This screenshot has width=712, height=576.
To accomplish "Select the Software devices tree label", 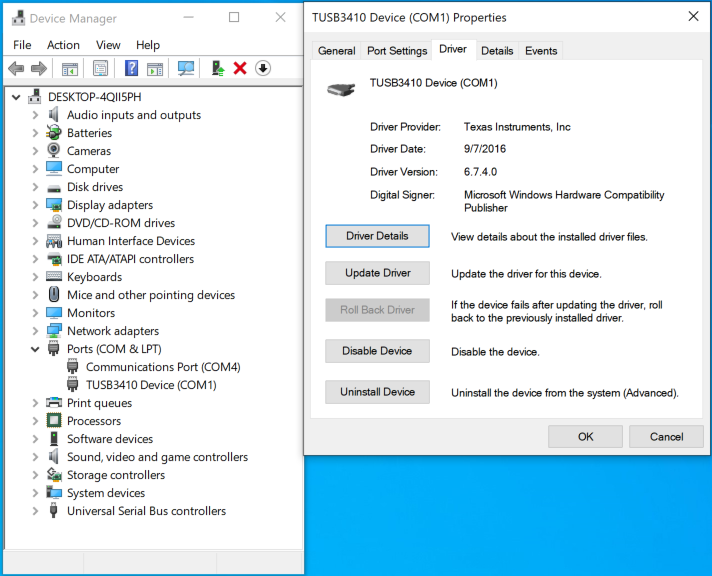I will pyautogui.click(x=110, y=439).
